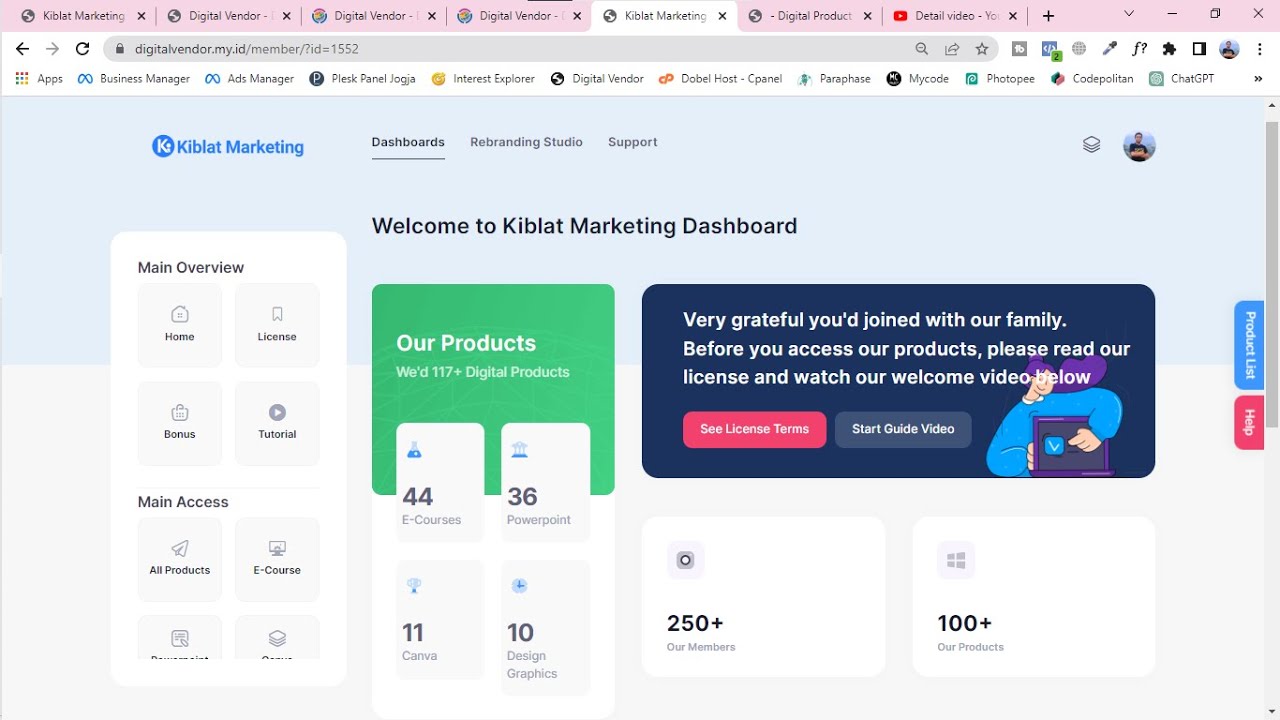The height and width of the screenshot is (720, 1280).
Task: Open the Home card in Main Overview
Action: click(x=180, y=325)
